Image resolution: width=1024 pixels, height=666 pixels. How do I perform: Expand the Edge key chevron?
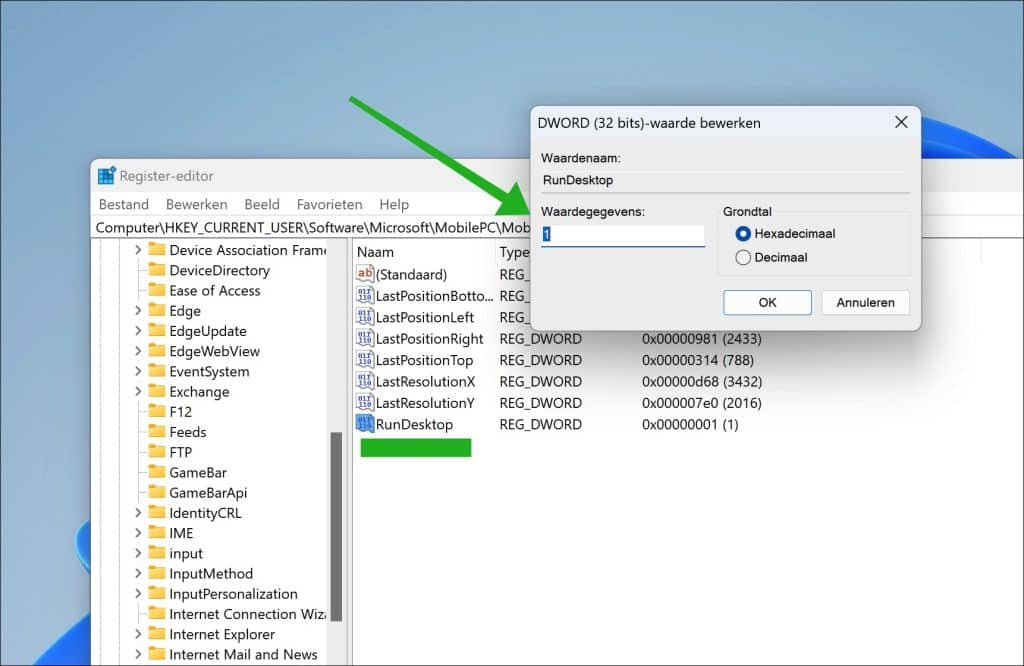(138, 310)
